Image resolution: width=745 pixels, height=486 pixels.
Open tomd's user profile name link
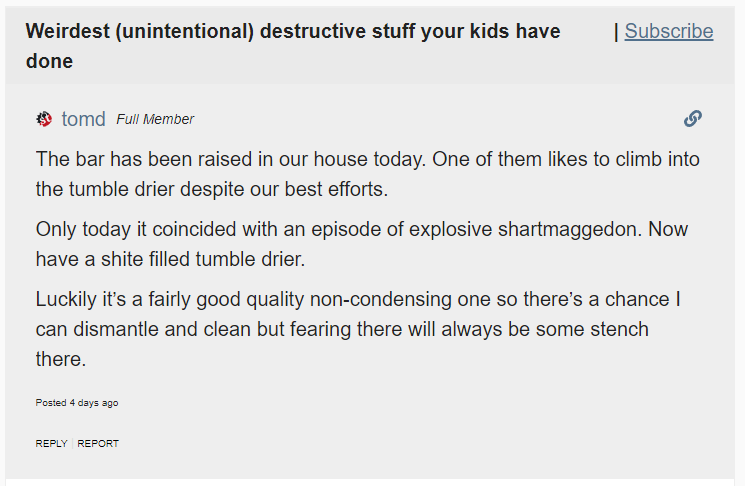[x=83, y=119]
